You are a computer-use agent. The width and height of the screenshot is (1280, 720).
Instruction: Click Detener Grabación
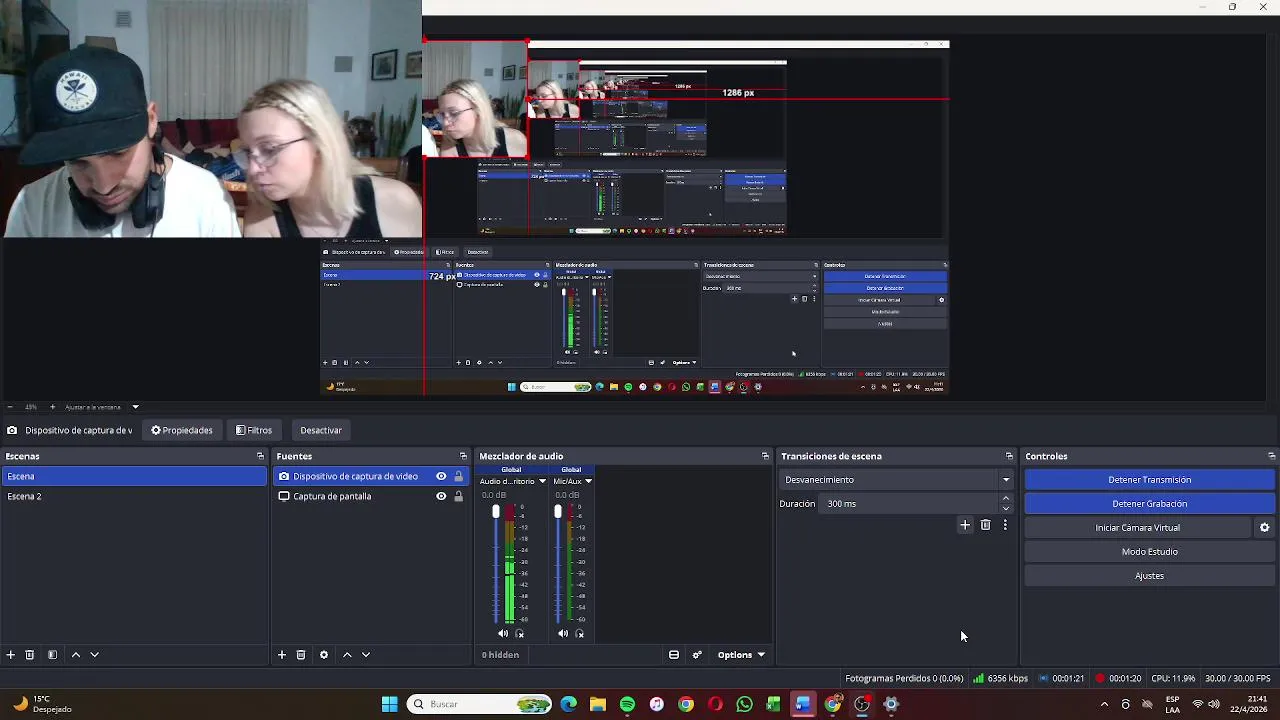1149,504
